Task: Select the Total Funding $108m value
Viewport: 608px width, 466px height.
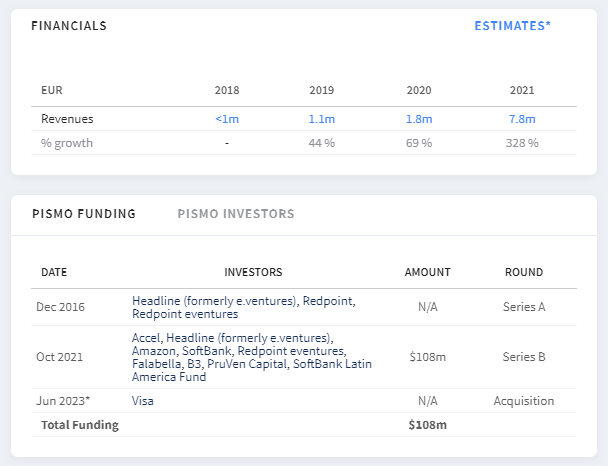Action: [427, 425]
